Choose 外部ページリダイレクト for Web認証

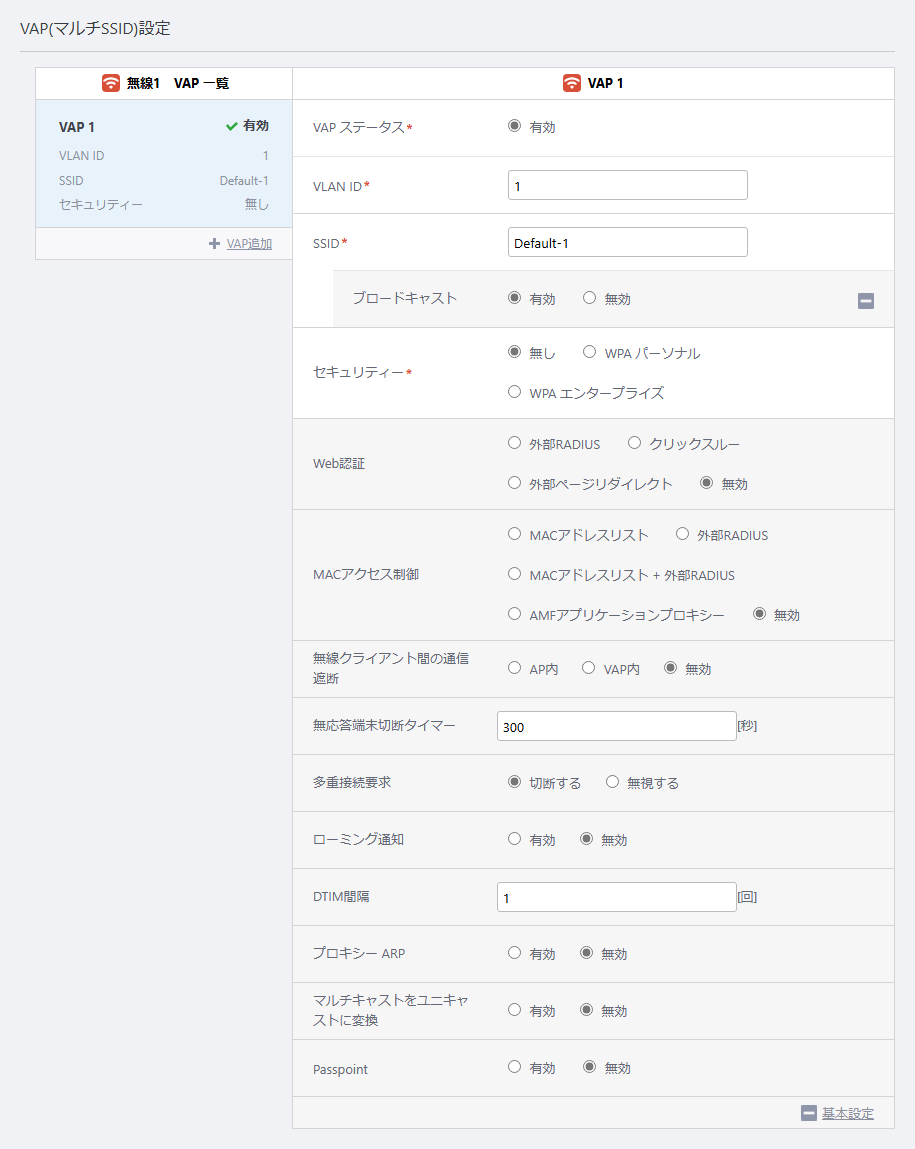point(514,483)
